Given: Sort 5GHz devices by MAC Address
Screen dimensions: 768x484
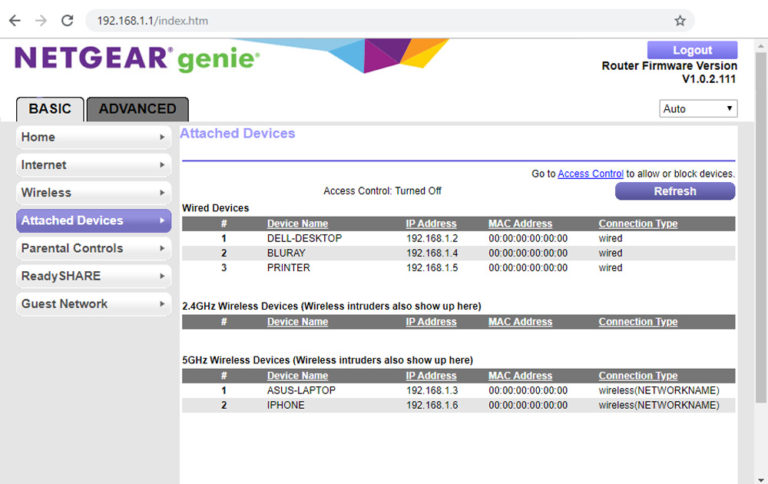Looking at the screenshot, I should click(x=520, y=376).
